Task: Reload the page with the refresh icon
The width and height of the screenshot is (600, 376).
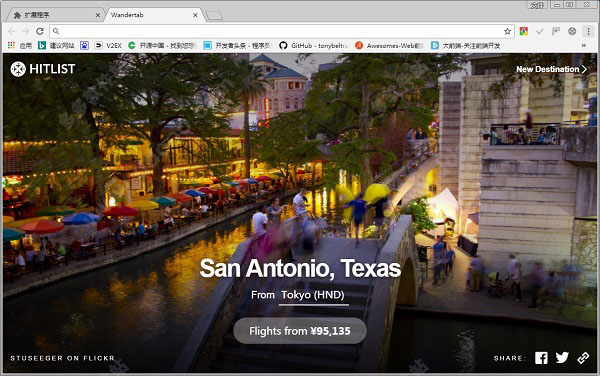Action: click(40, 31)
